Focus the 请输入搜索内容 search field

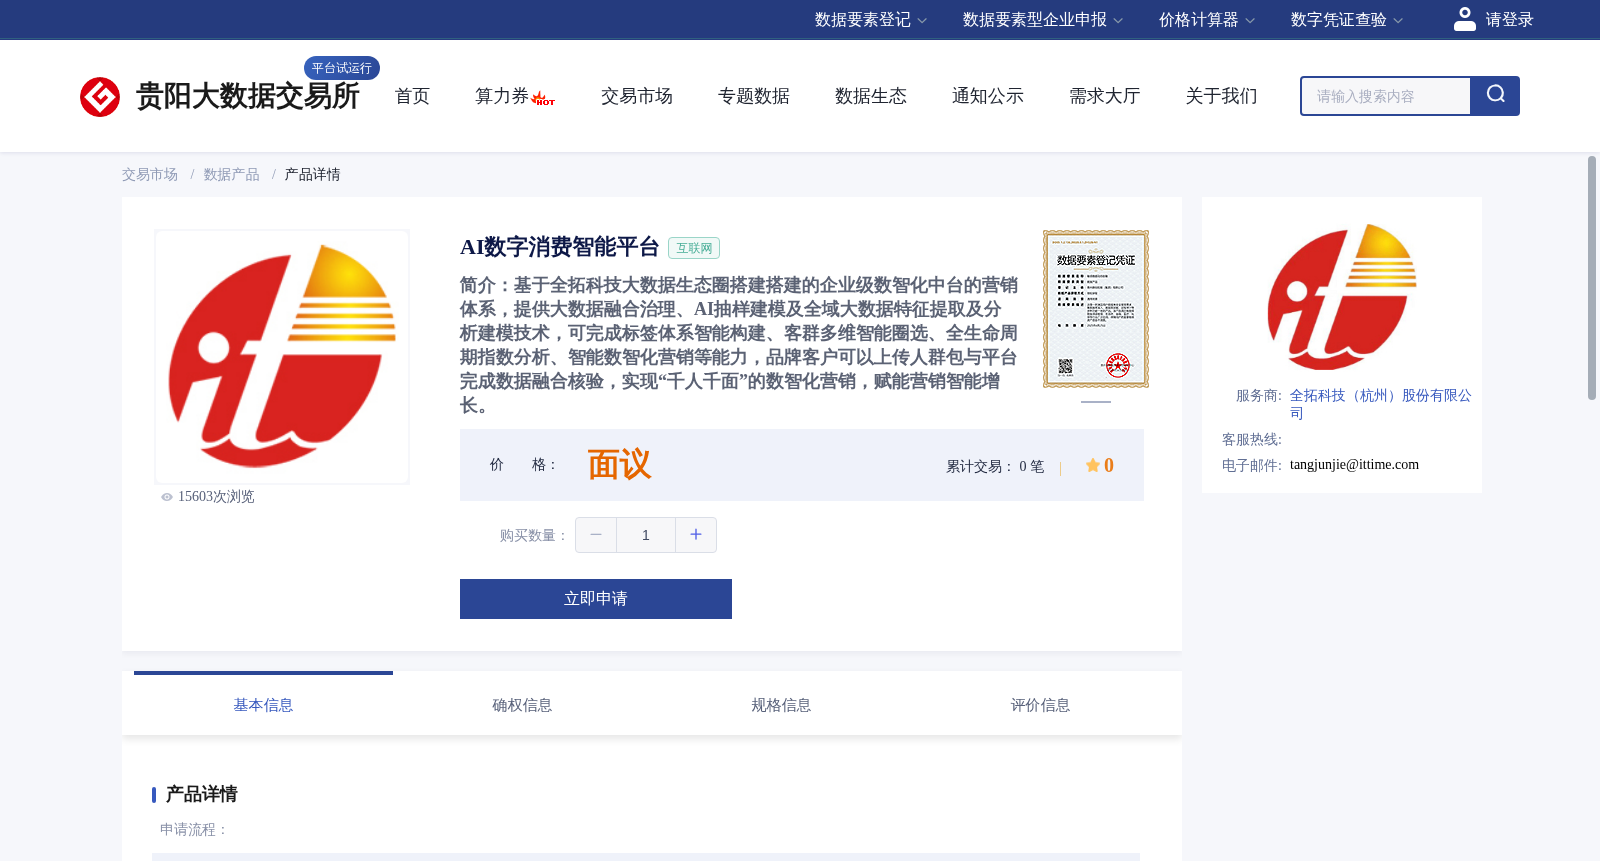[1386, 96]
